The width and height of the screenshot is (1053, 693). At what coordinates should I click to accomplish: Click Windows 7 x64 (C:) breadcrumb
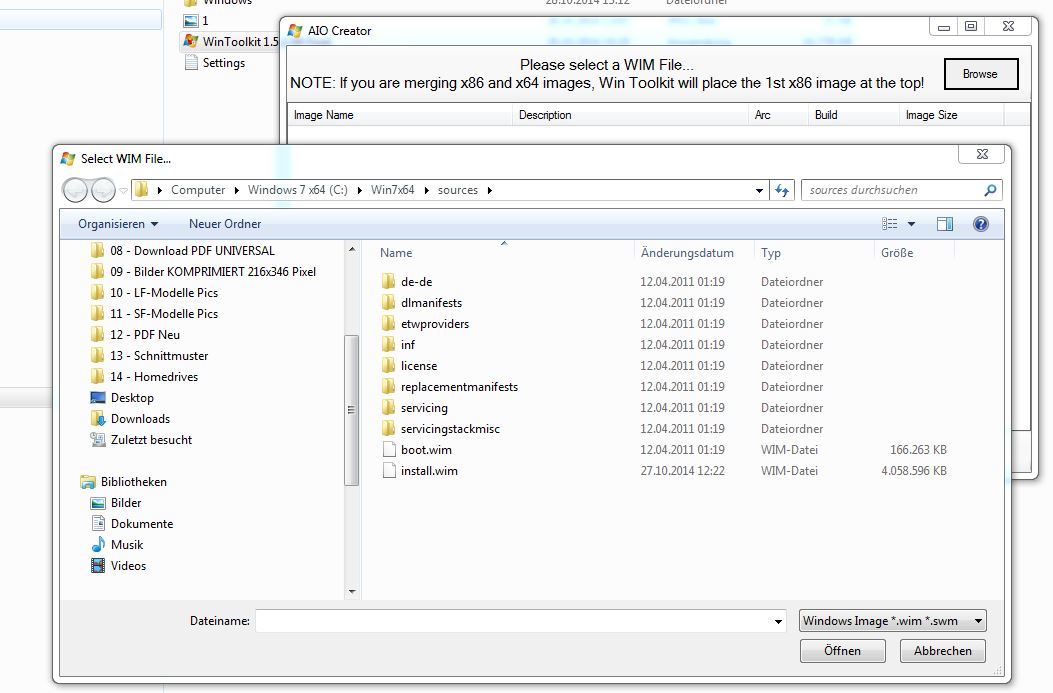pos(297,190)
